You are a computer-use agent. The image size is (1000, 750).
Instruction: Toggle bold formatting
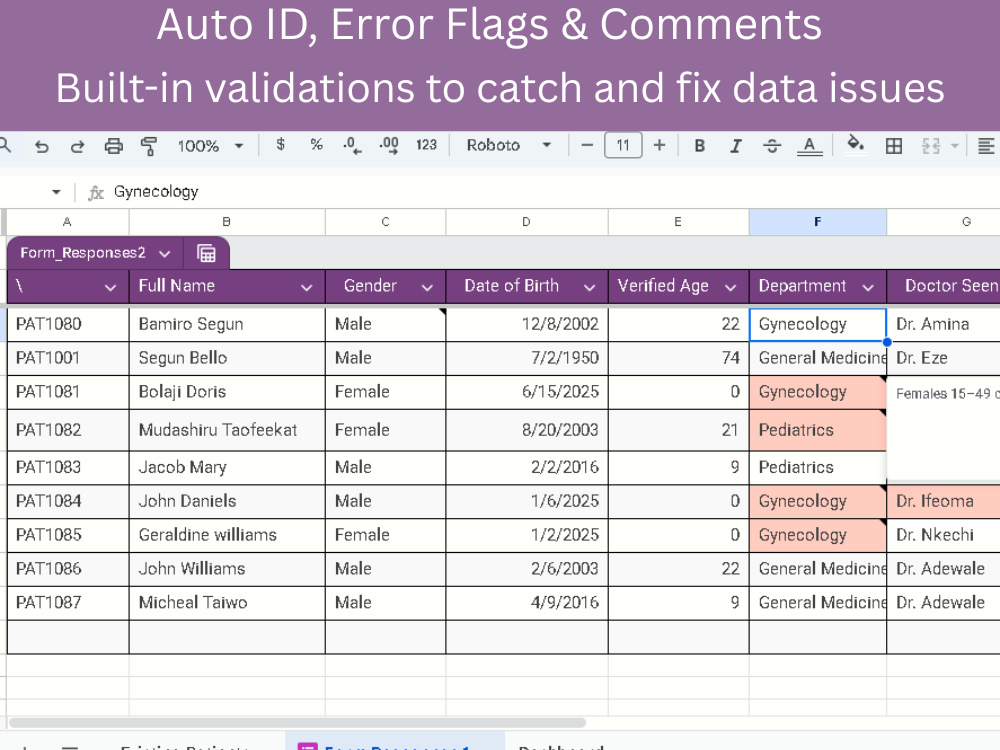[x=700, y=146]
